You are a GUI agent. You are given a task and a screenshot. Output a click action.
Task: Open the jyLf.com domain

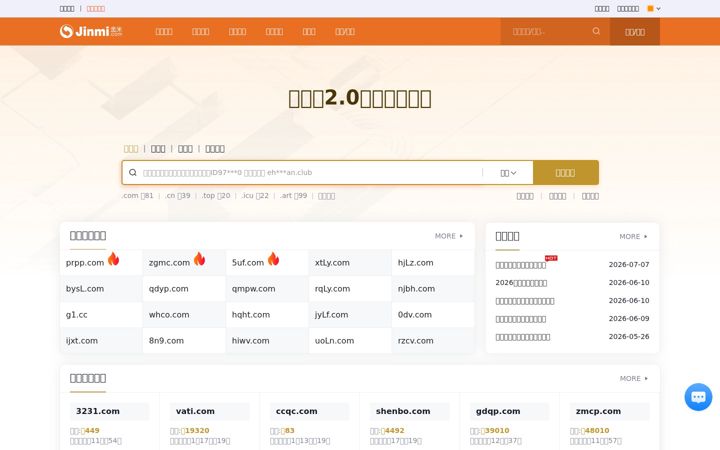pyautogui.click(x=332, y=315)
